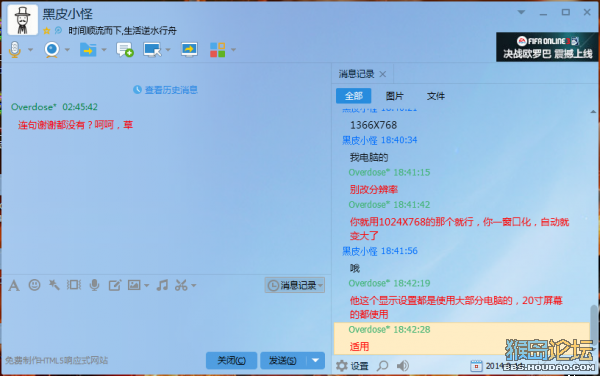Screen dimensions: 600x376
Task: Choose music with the note icon
Action: pos(162,285)
